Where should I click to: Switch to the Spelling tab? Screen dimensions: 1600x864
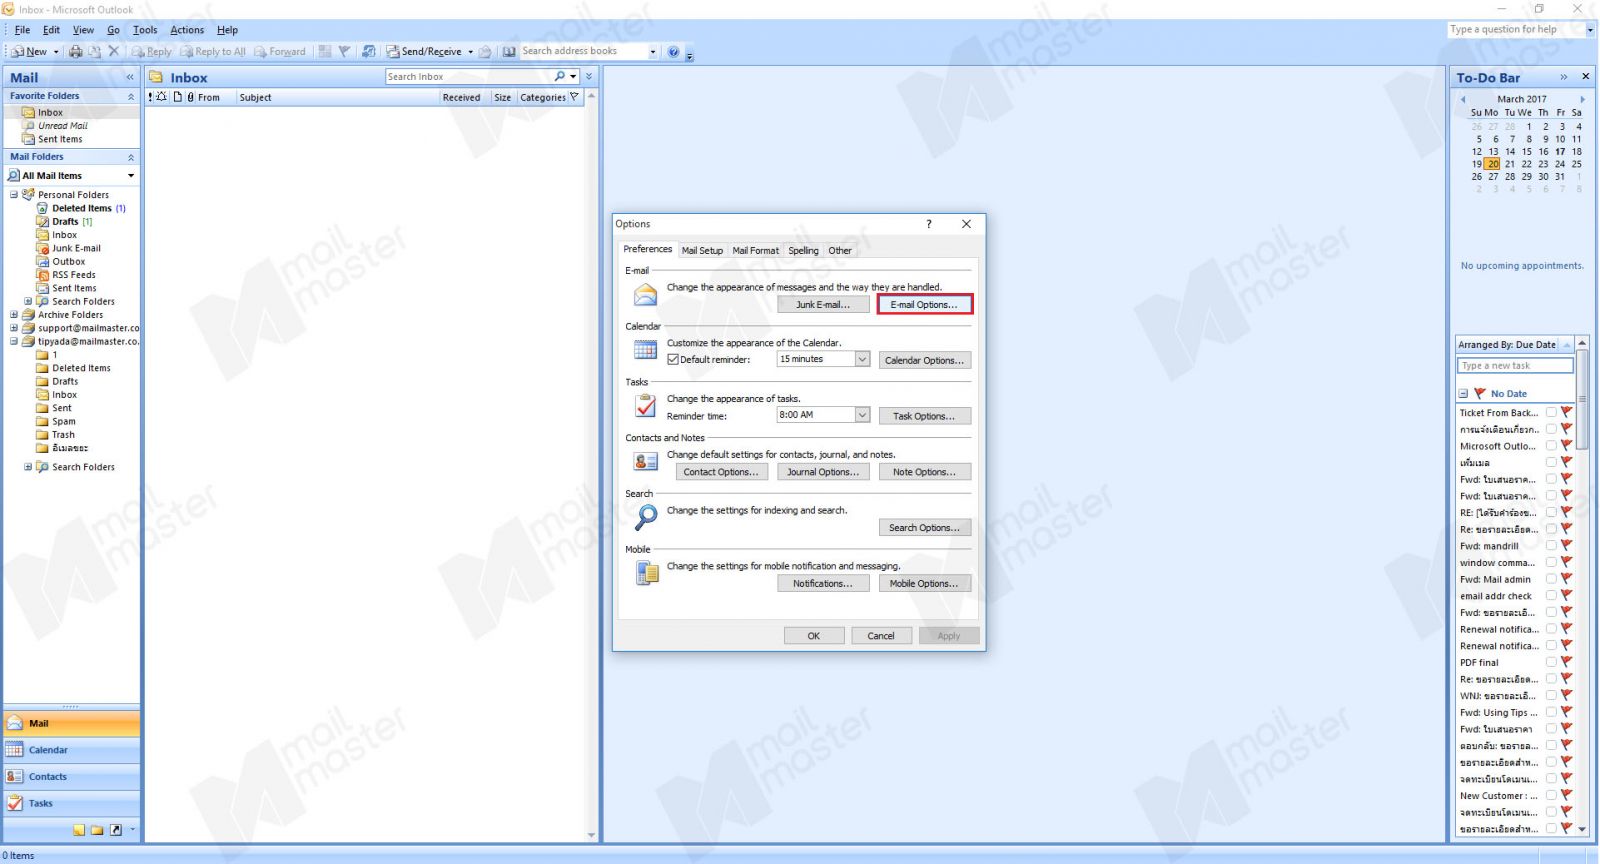(x=803, y=251)
